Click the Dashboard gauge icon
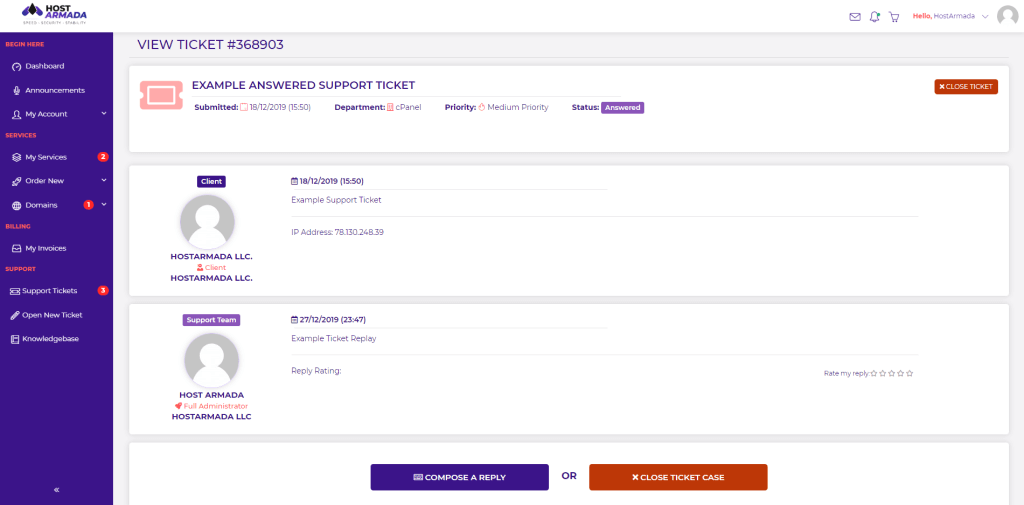The width and height of the screenshot is (1024, 505). 16,67
